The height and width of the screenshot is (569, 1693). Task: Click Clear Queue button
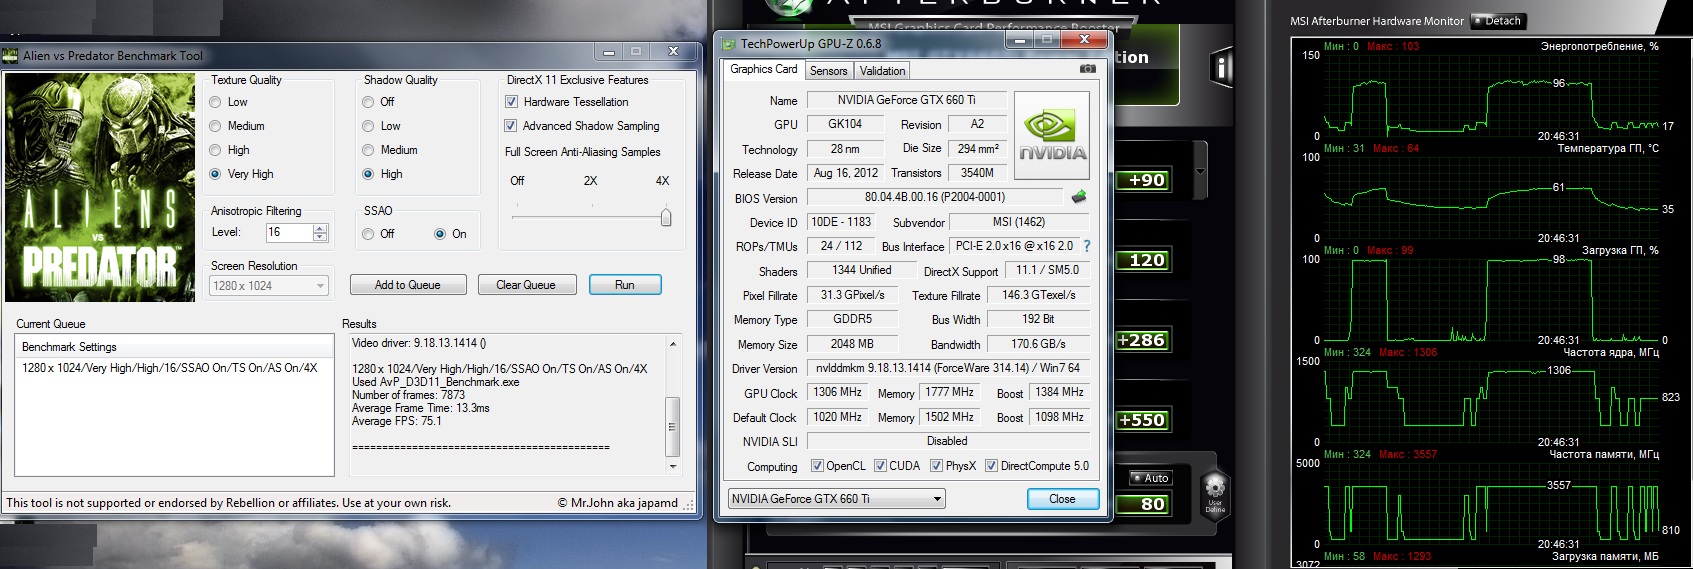click(526, 285)
